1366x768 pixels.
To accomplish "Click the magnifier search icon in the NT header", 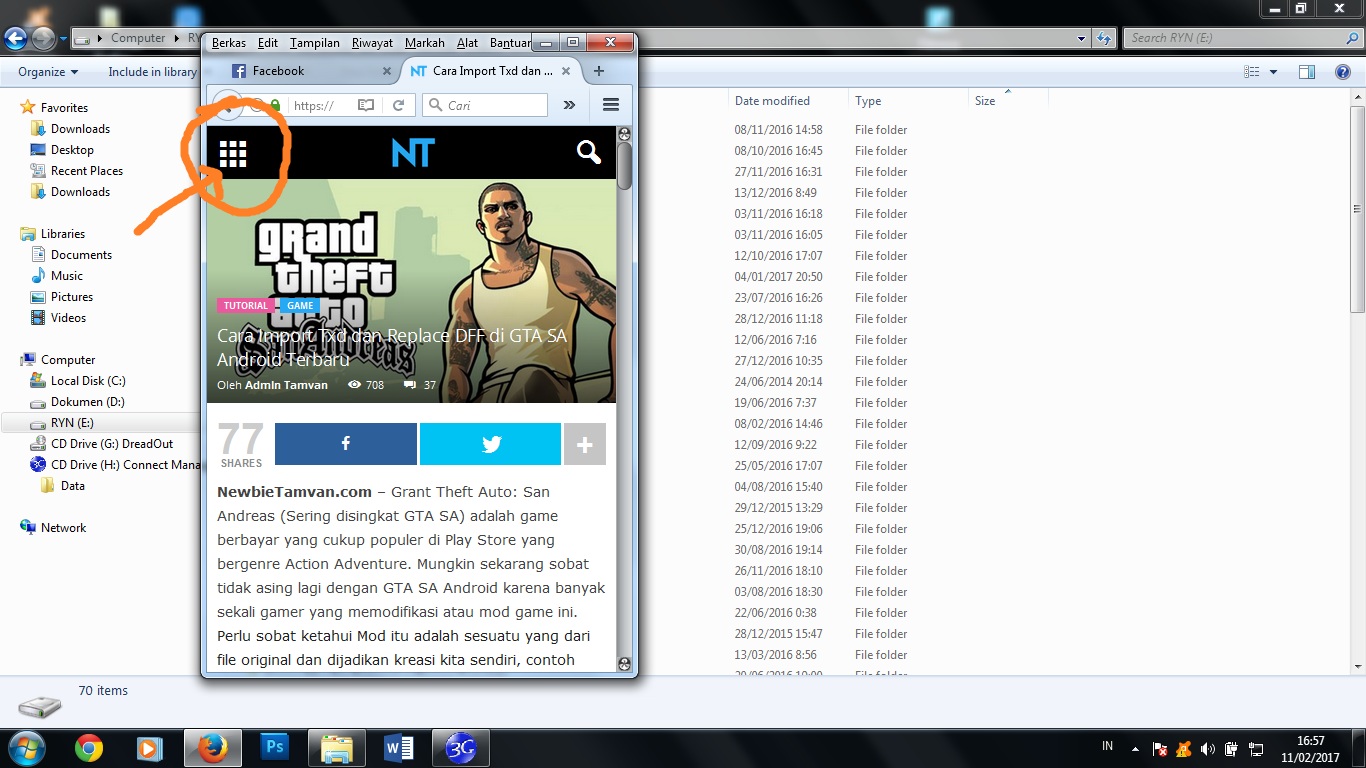I will 589,152.
